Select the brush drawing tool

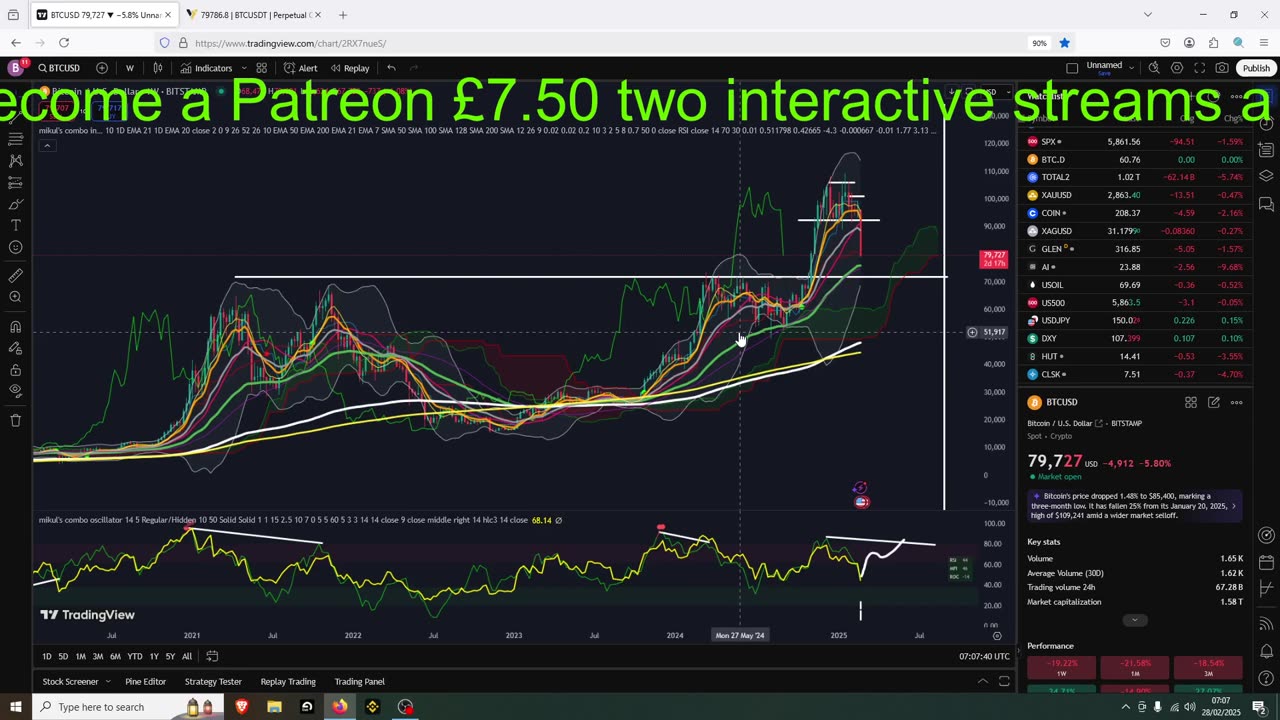(15, 204)
